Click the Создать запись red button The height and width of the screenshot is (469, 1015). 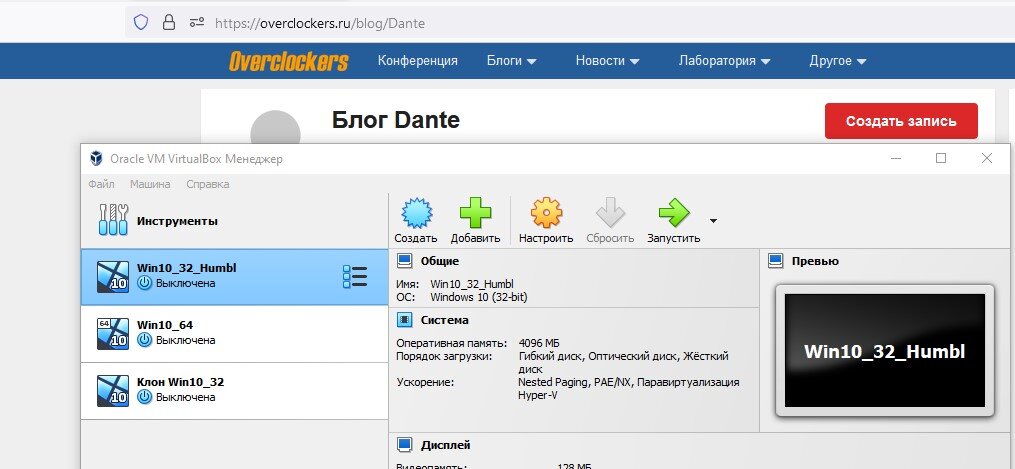(901, 121)
